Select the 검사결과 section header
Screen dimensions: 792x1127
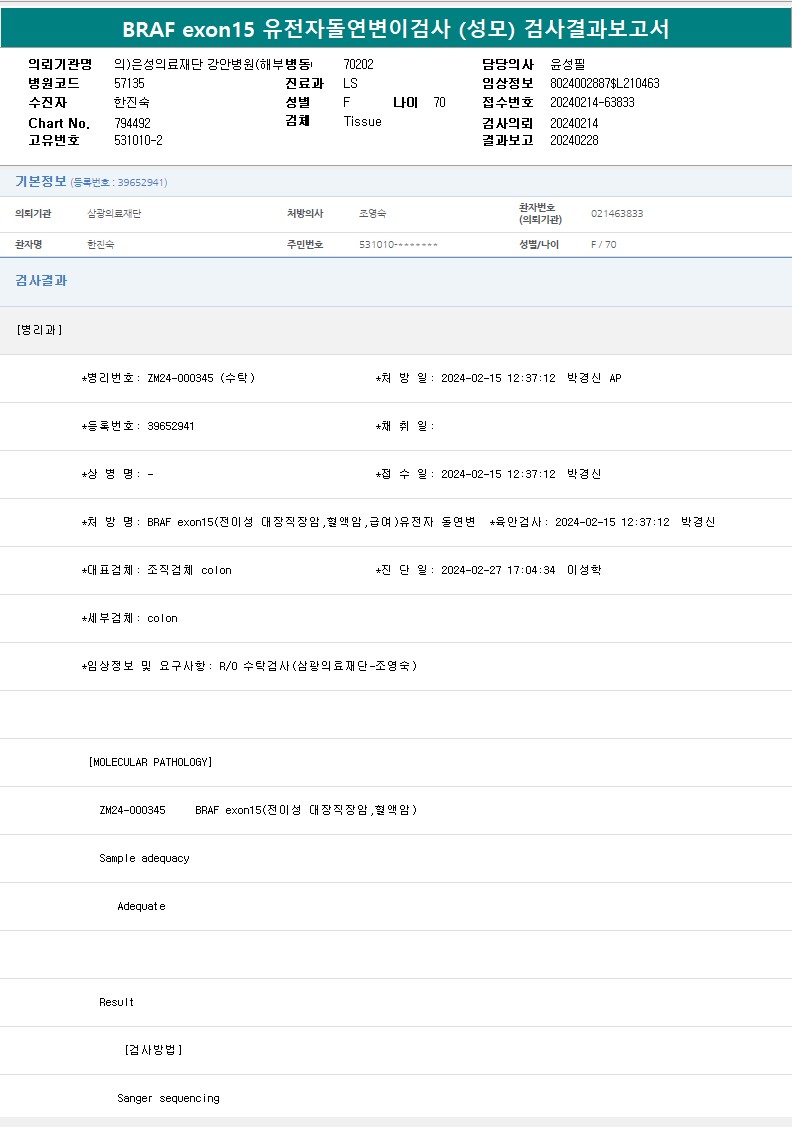[41, 282]
